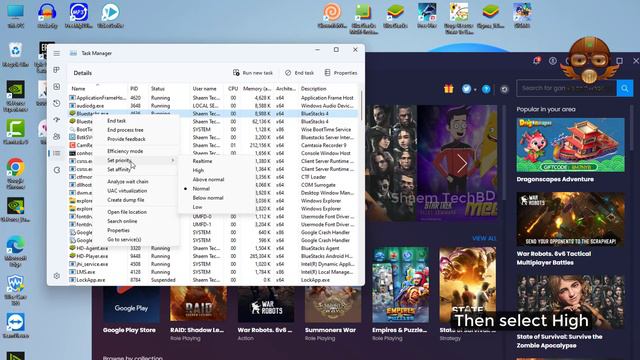Open Wise Care 365 desktop shortcut
Image resolution: width=640 pixels, height=360 pixels.
coord(16,290)
